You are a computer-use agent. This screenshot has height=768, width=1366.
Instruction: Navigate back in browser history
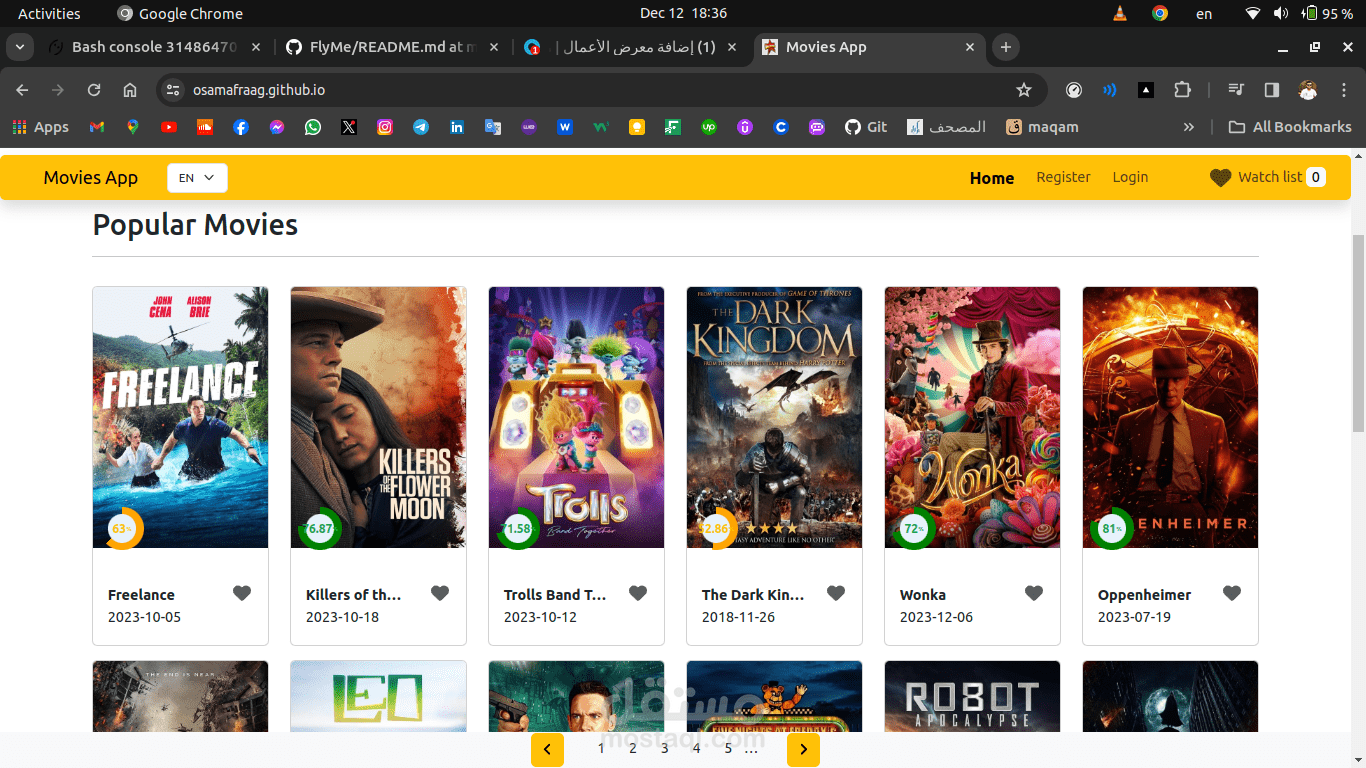click(22, 90)
